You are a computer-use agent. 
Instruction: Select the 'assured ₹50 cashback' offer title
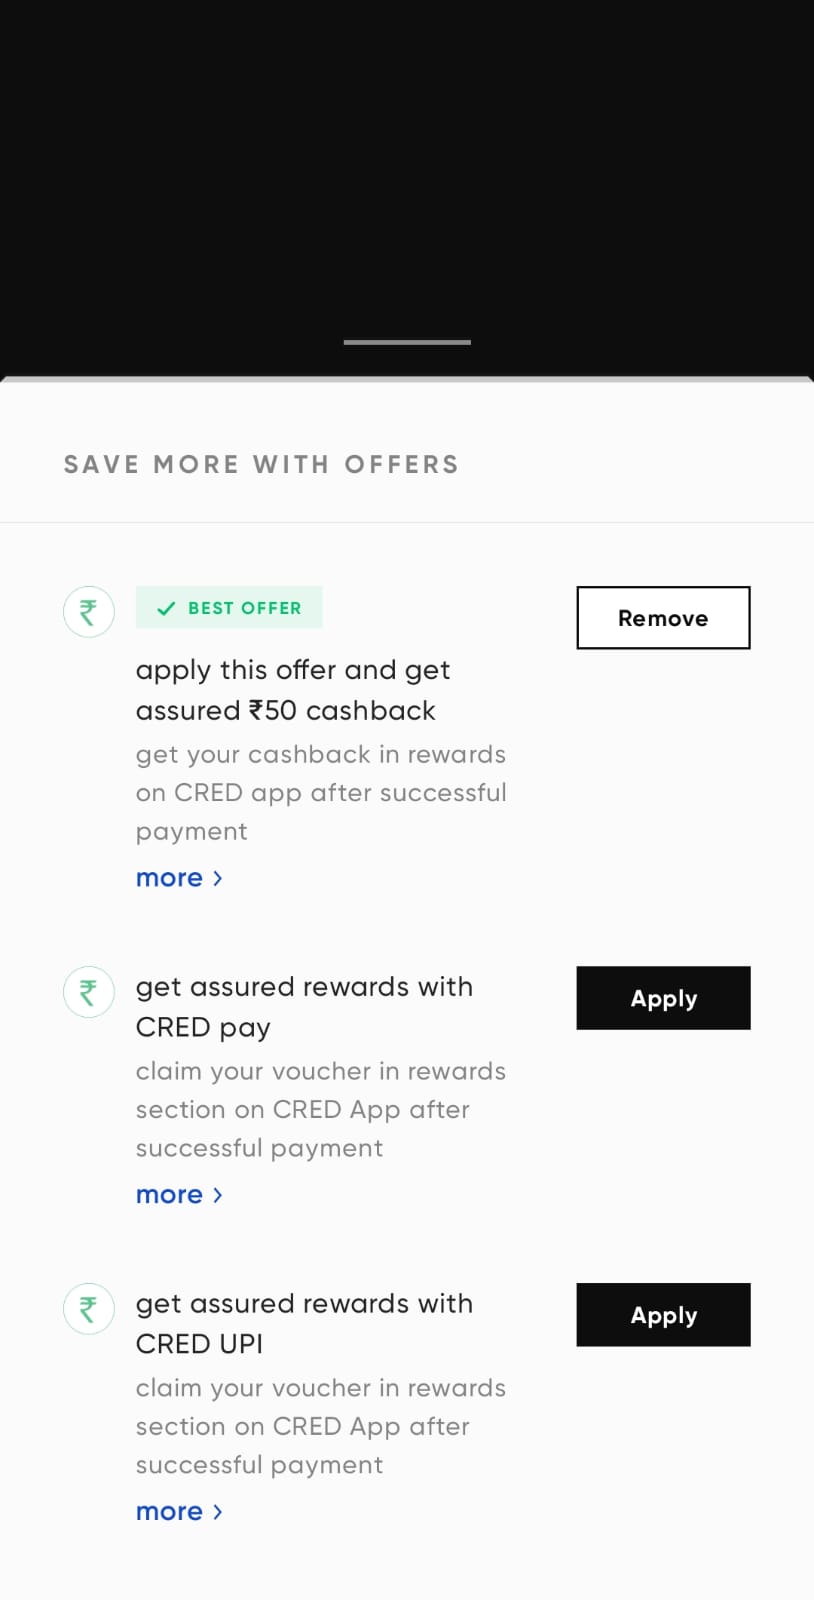point(293,690)
